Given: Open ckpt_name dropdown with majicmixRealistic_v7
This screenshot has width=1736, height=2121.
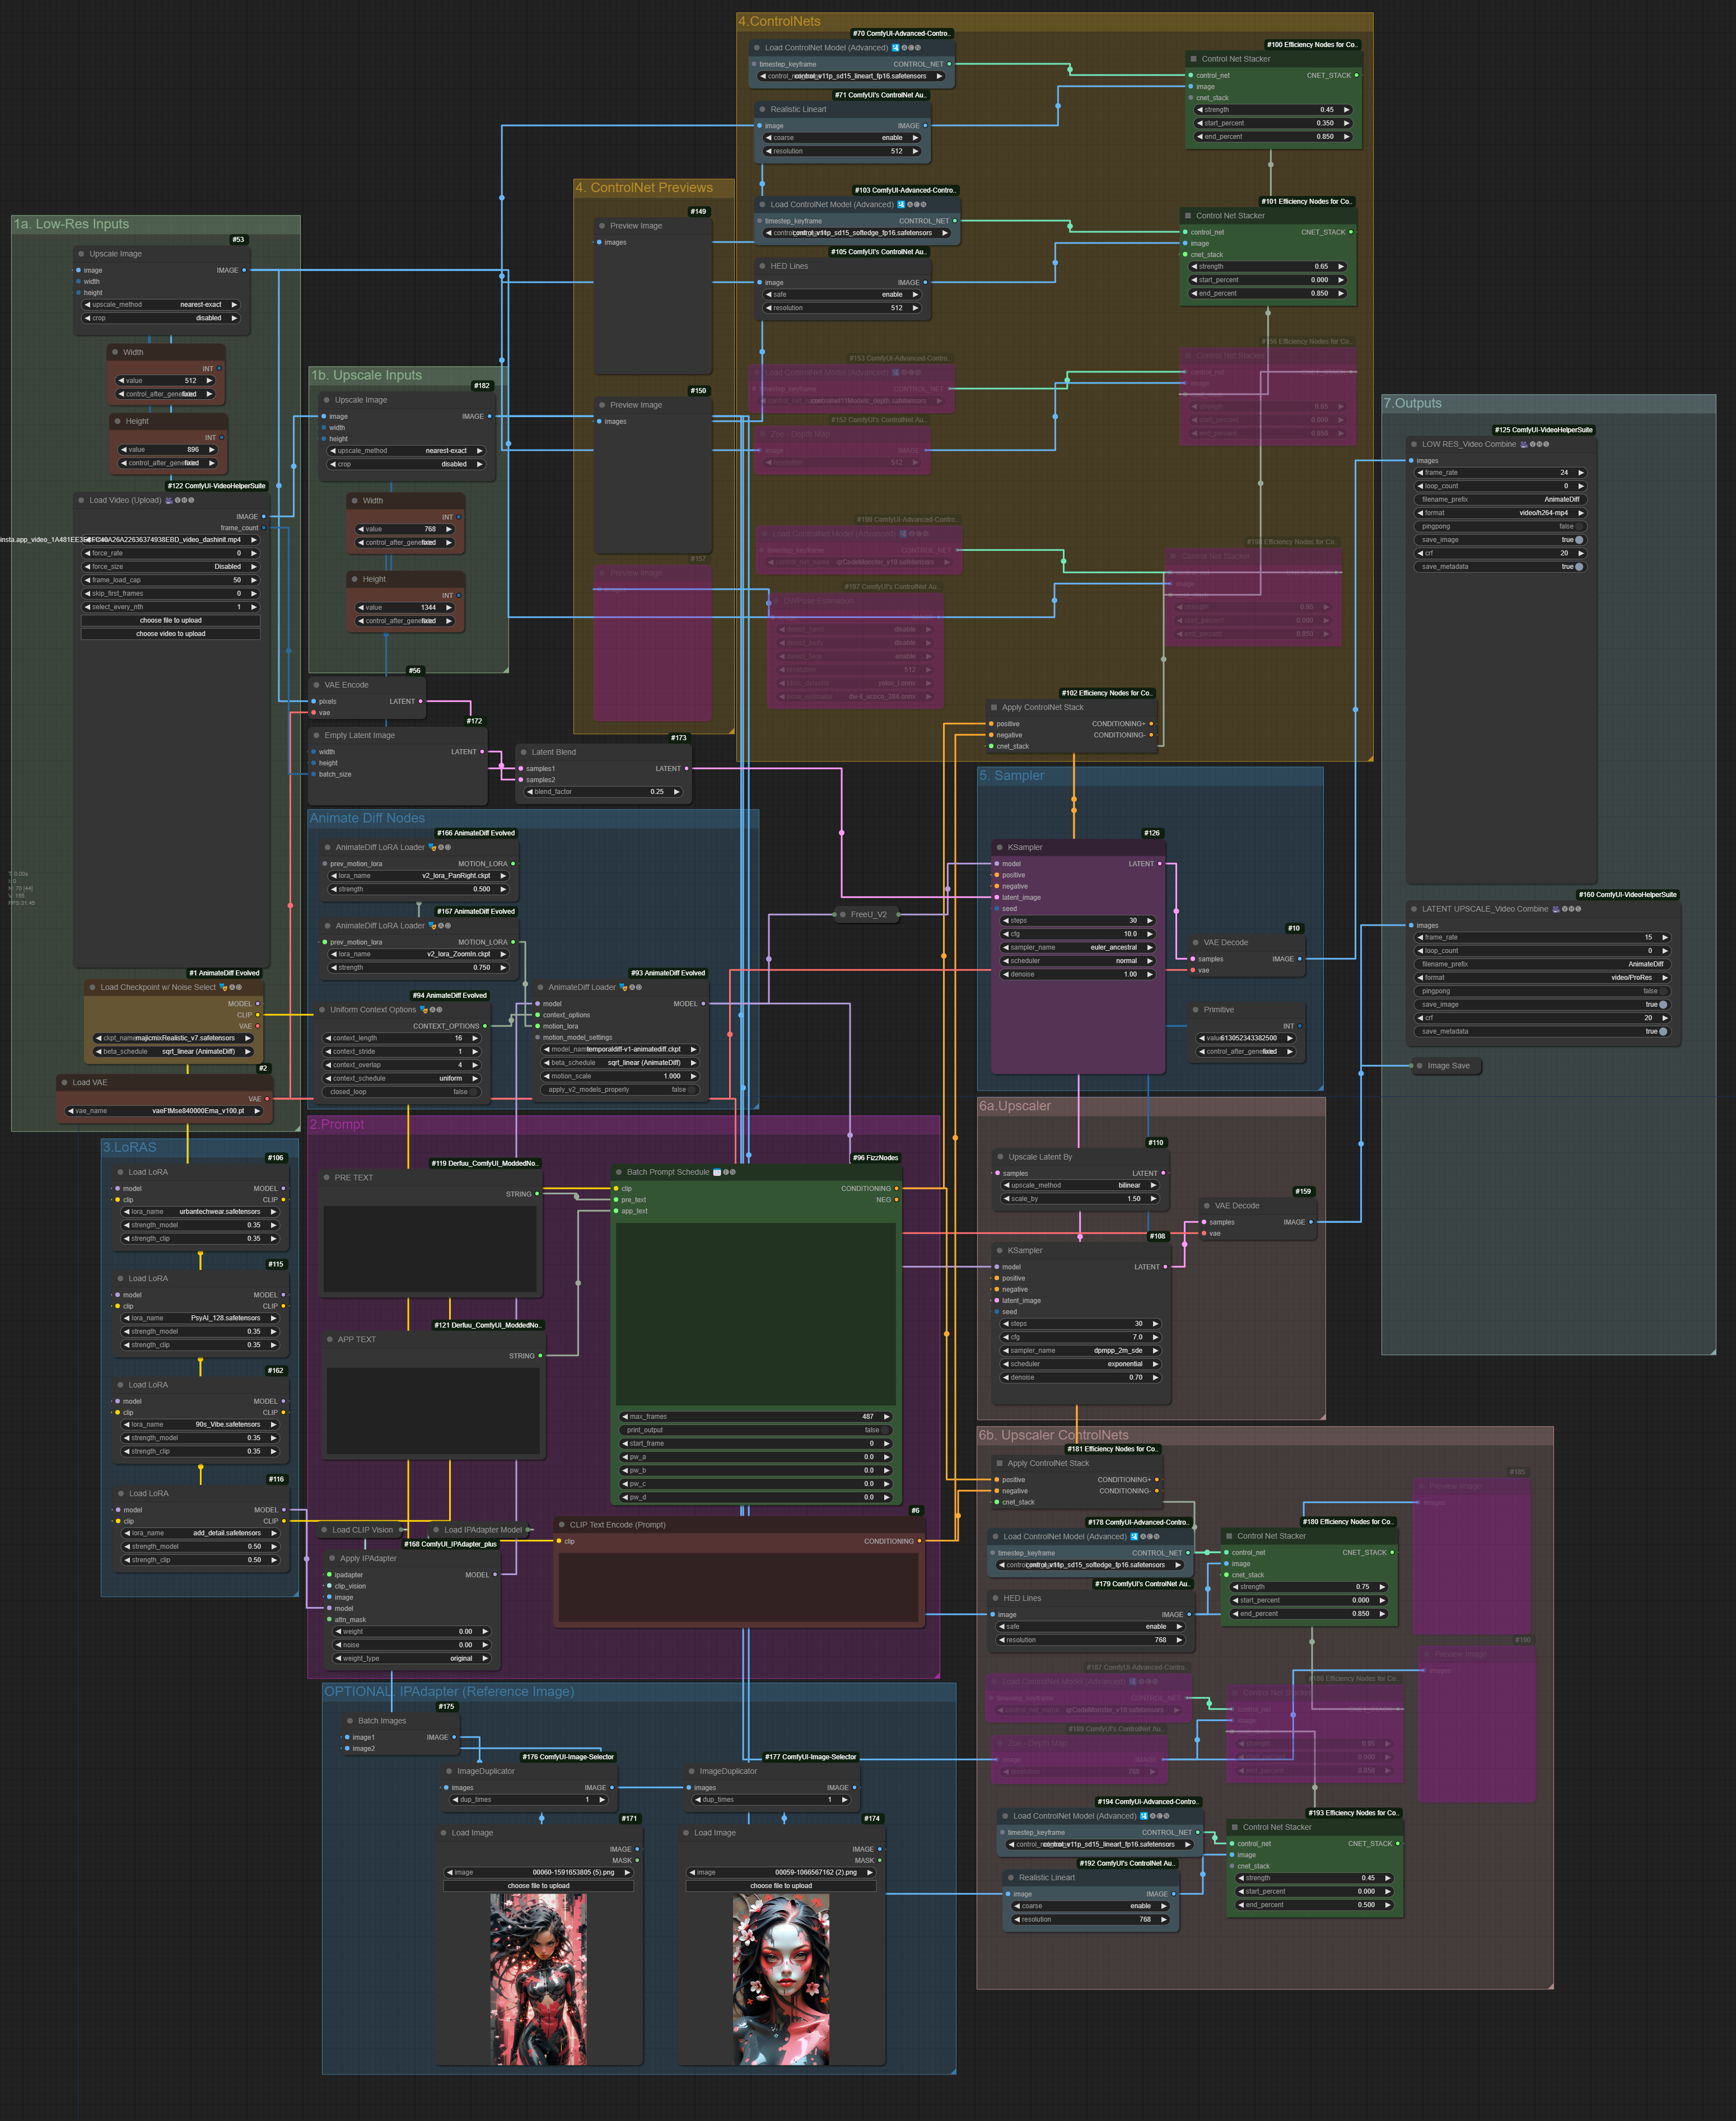Looking at the screenshot, I should [x=173, y=1038].
